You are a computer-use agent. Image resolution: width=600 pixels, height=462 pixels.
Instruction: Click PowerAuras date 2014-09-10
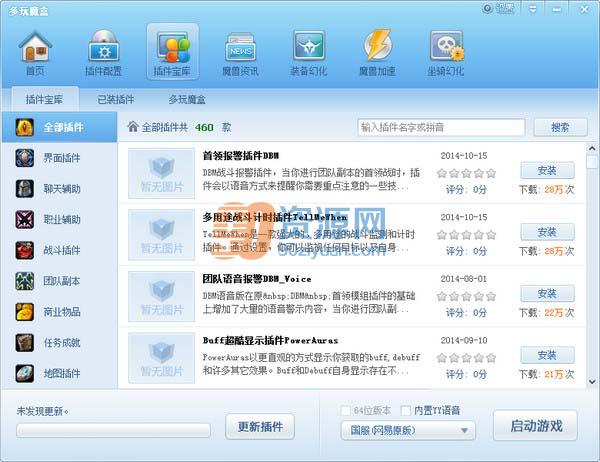(464, 340)
